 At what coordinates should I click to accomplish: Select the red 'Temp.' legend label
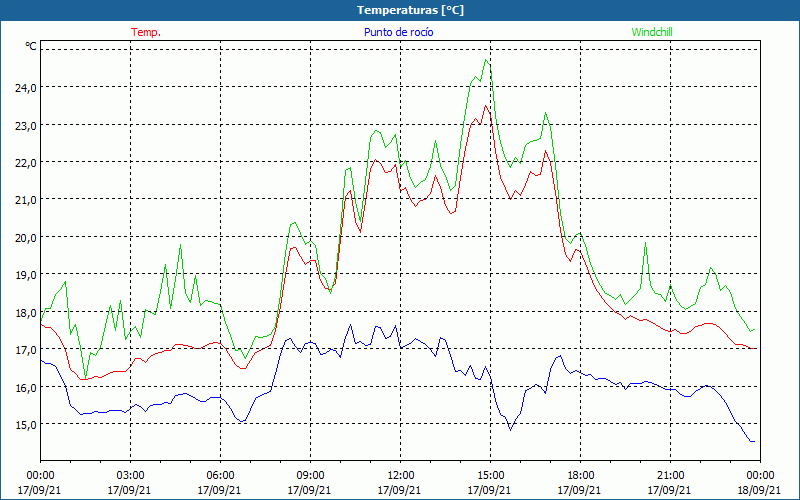click(146, 32)
